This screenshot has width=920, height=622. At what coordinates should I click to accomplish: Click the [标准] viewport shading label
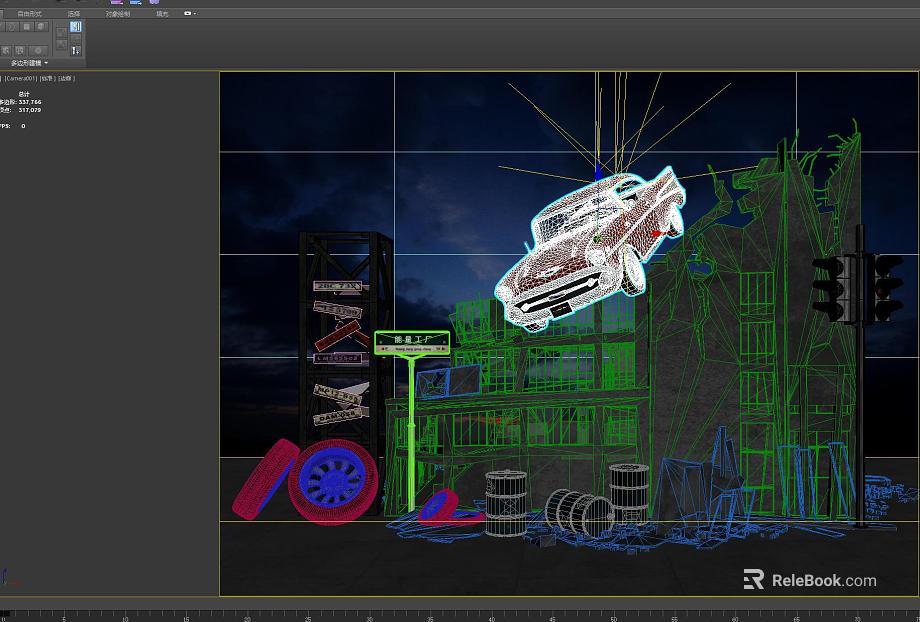pos(46,78)
